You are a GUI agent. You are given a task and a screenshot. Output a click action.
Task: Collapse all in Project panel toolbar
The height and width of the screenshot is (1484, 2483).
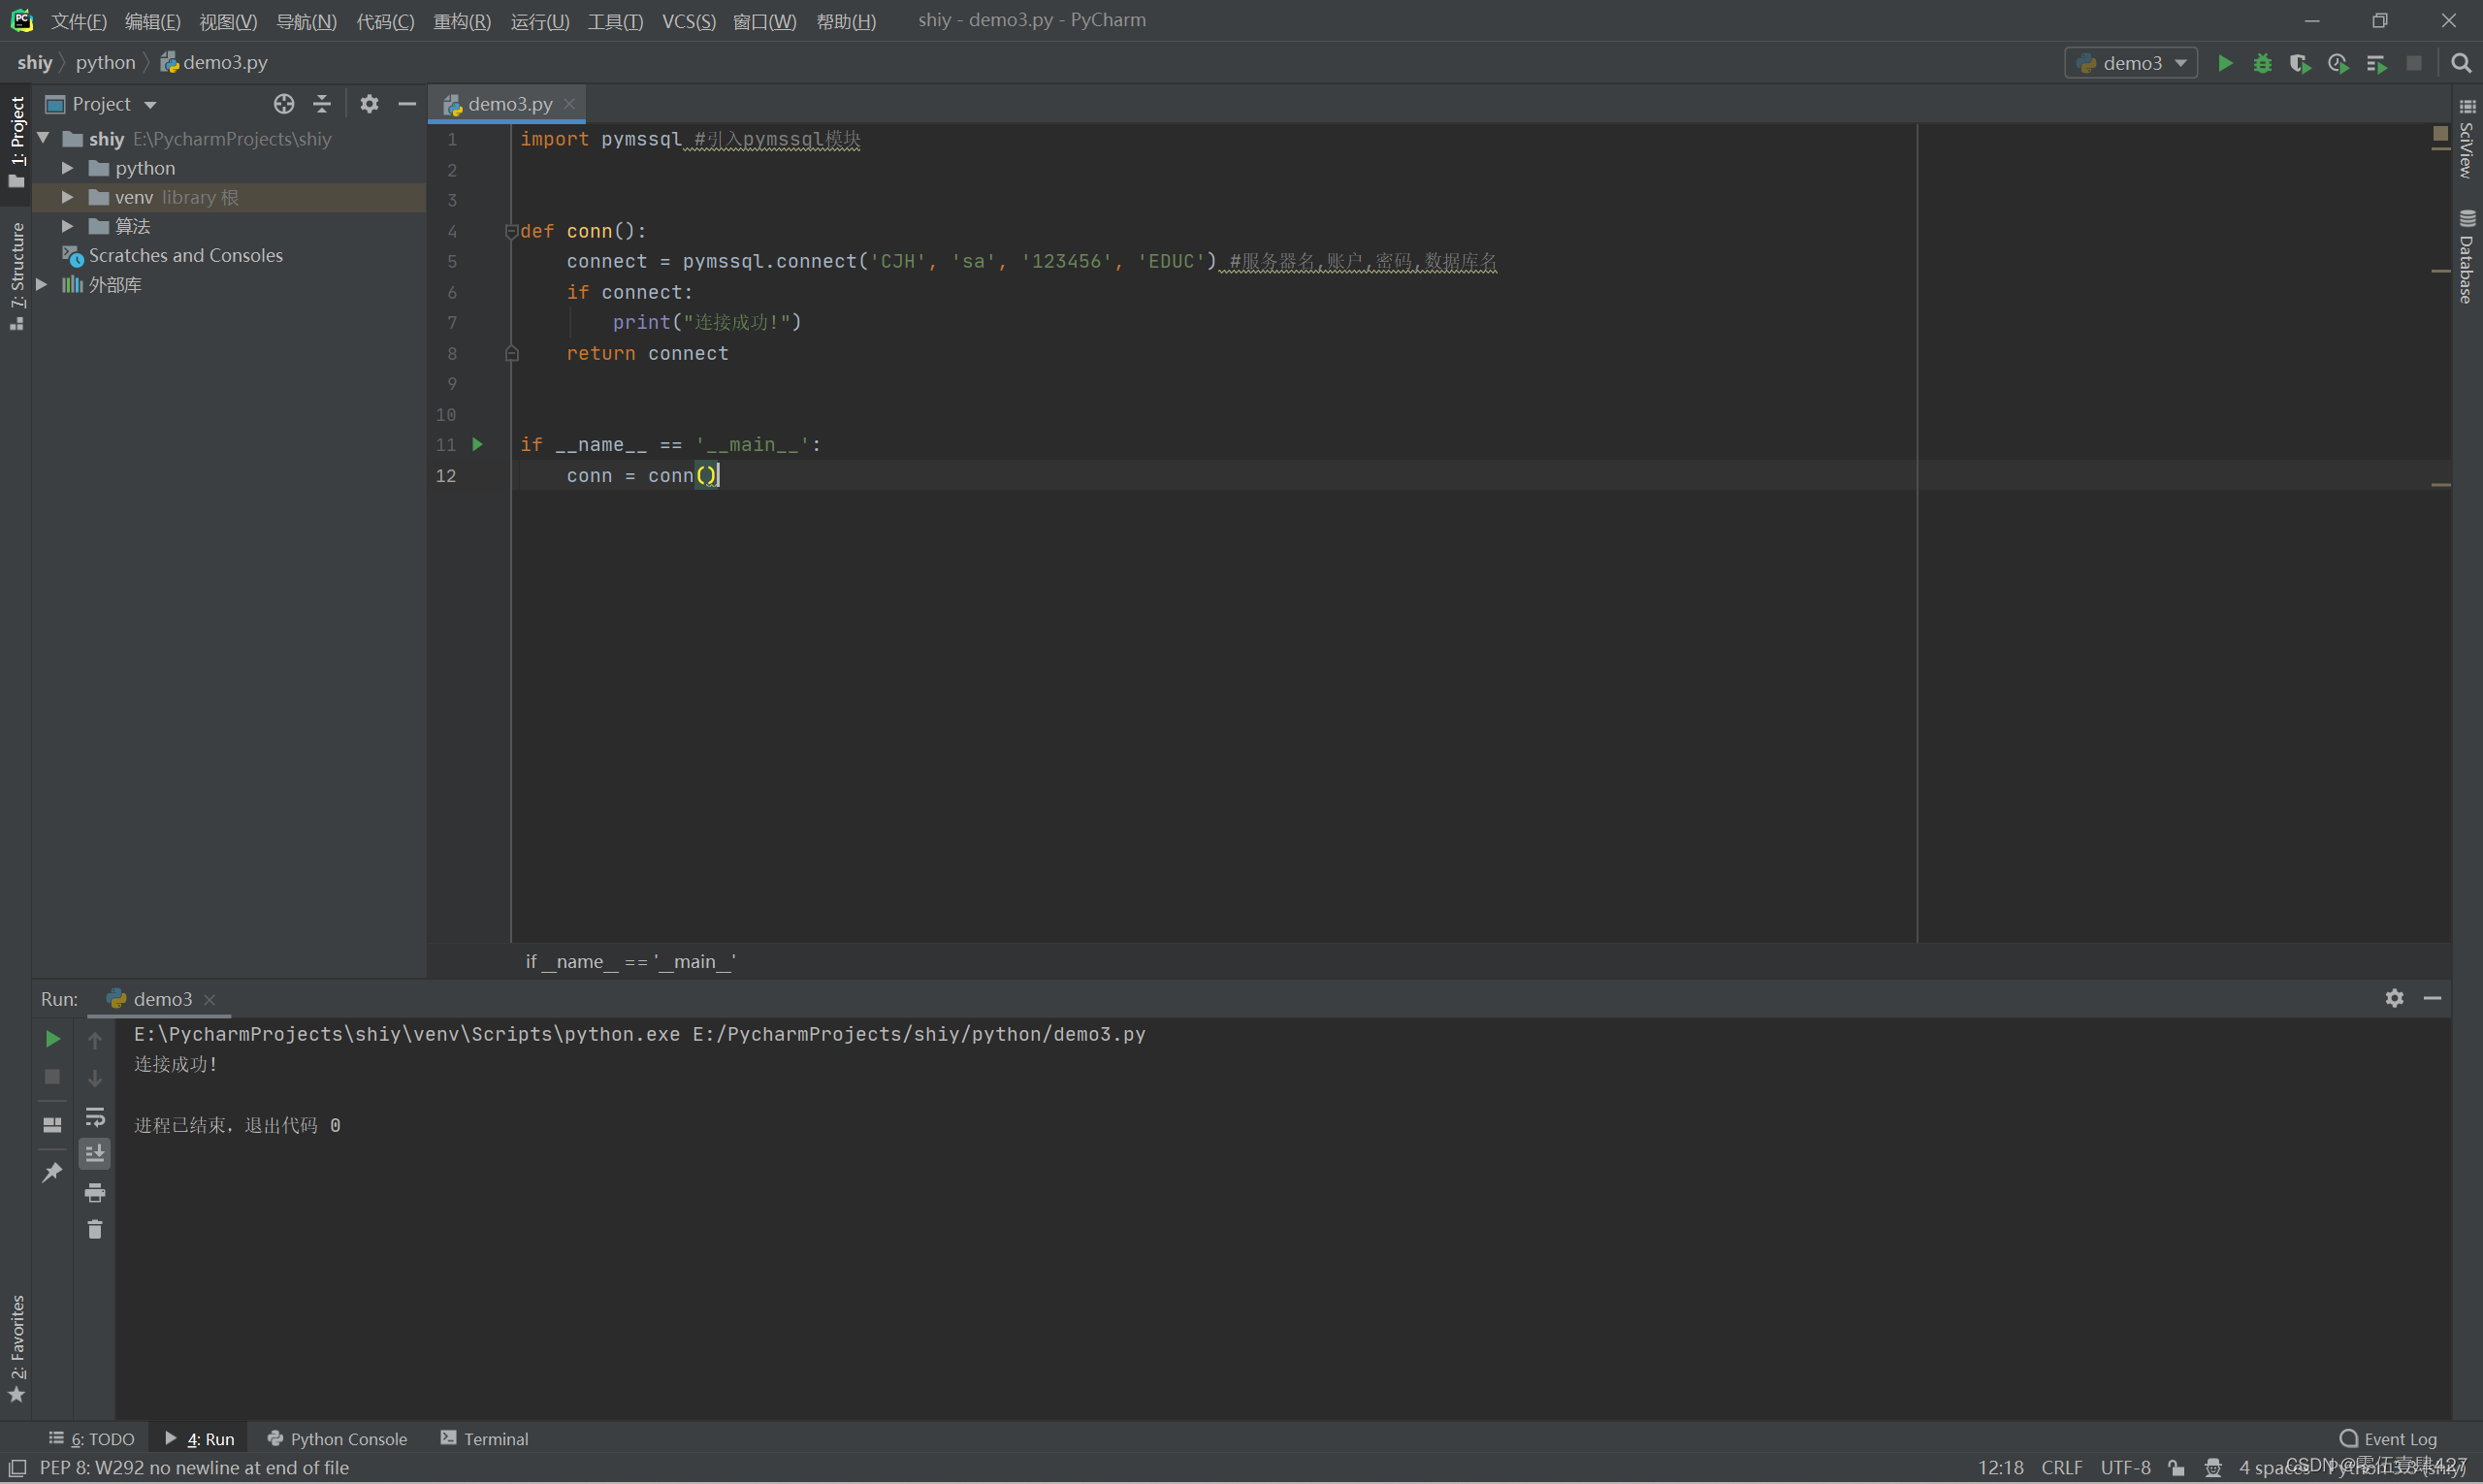322,104
